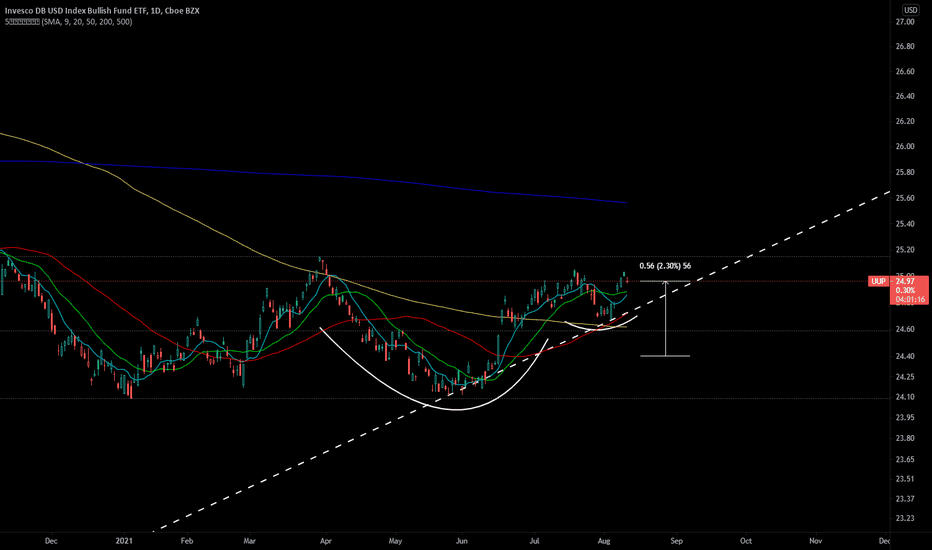The width and height of the screenshot is (932, 550).
Task: Click the 23.37 price axis label
Action: 905,499
